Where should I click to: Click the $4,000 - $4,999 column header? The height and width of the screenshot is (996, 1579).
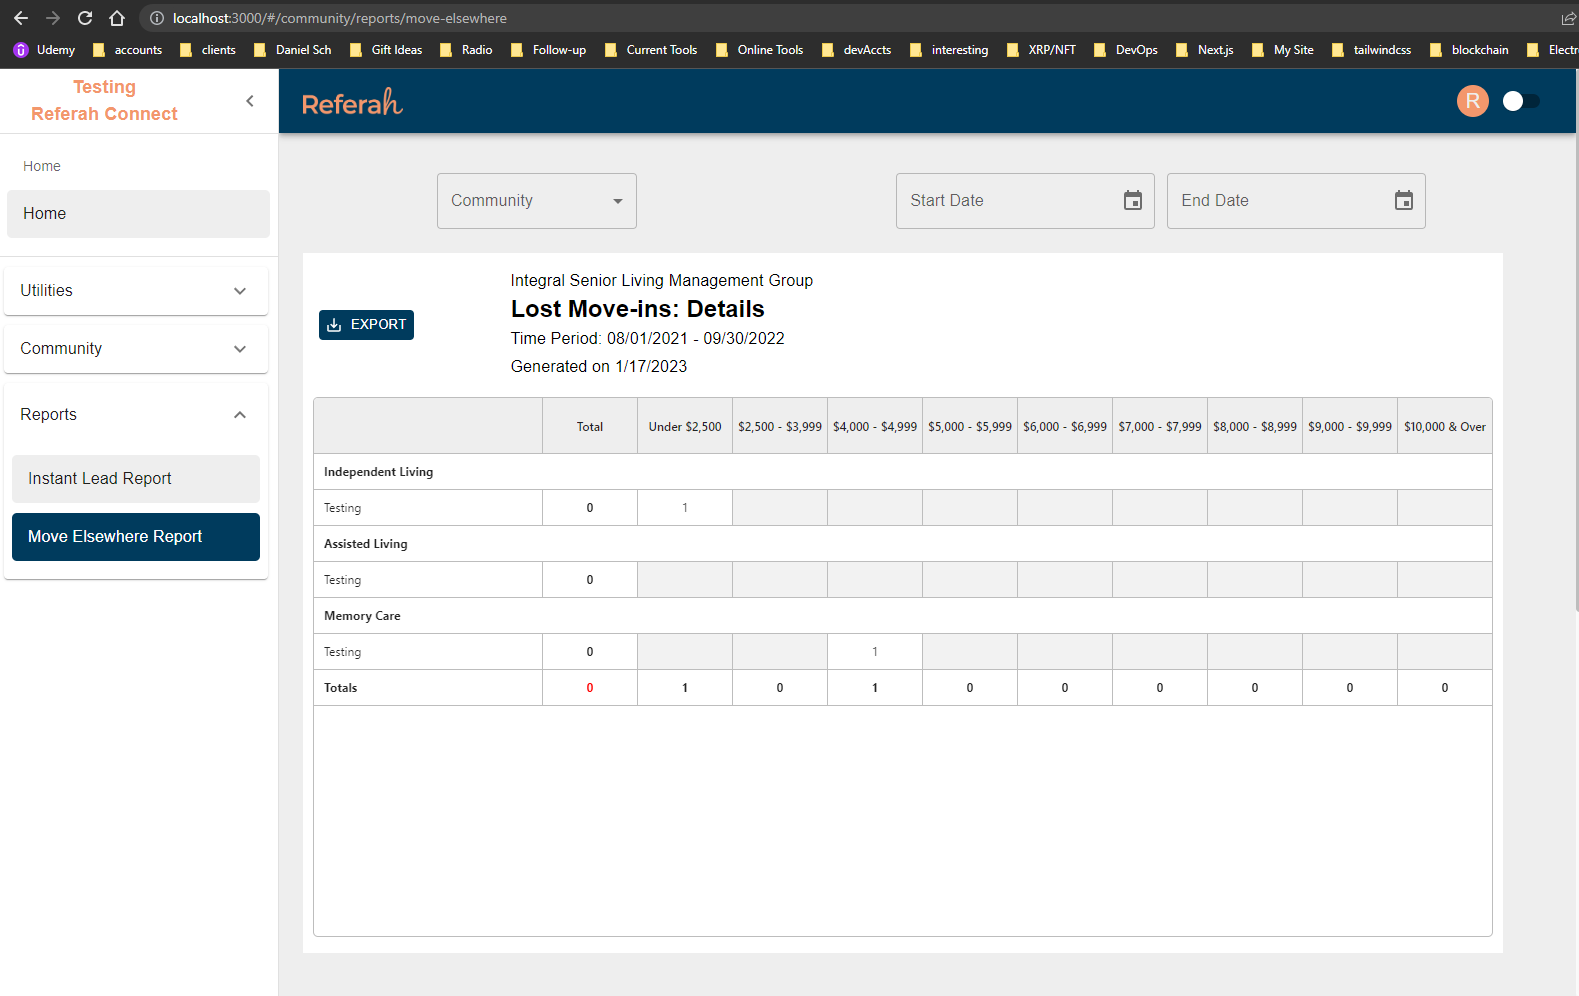pos(875,427)
